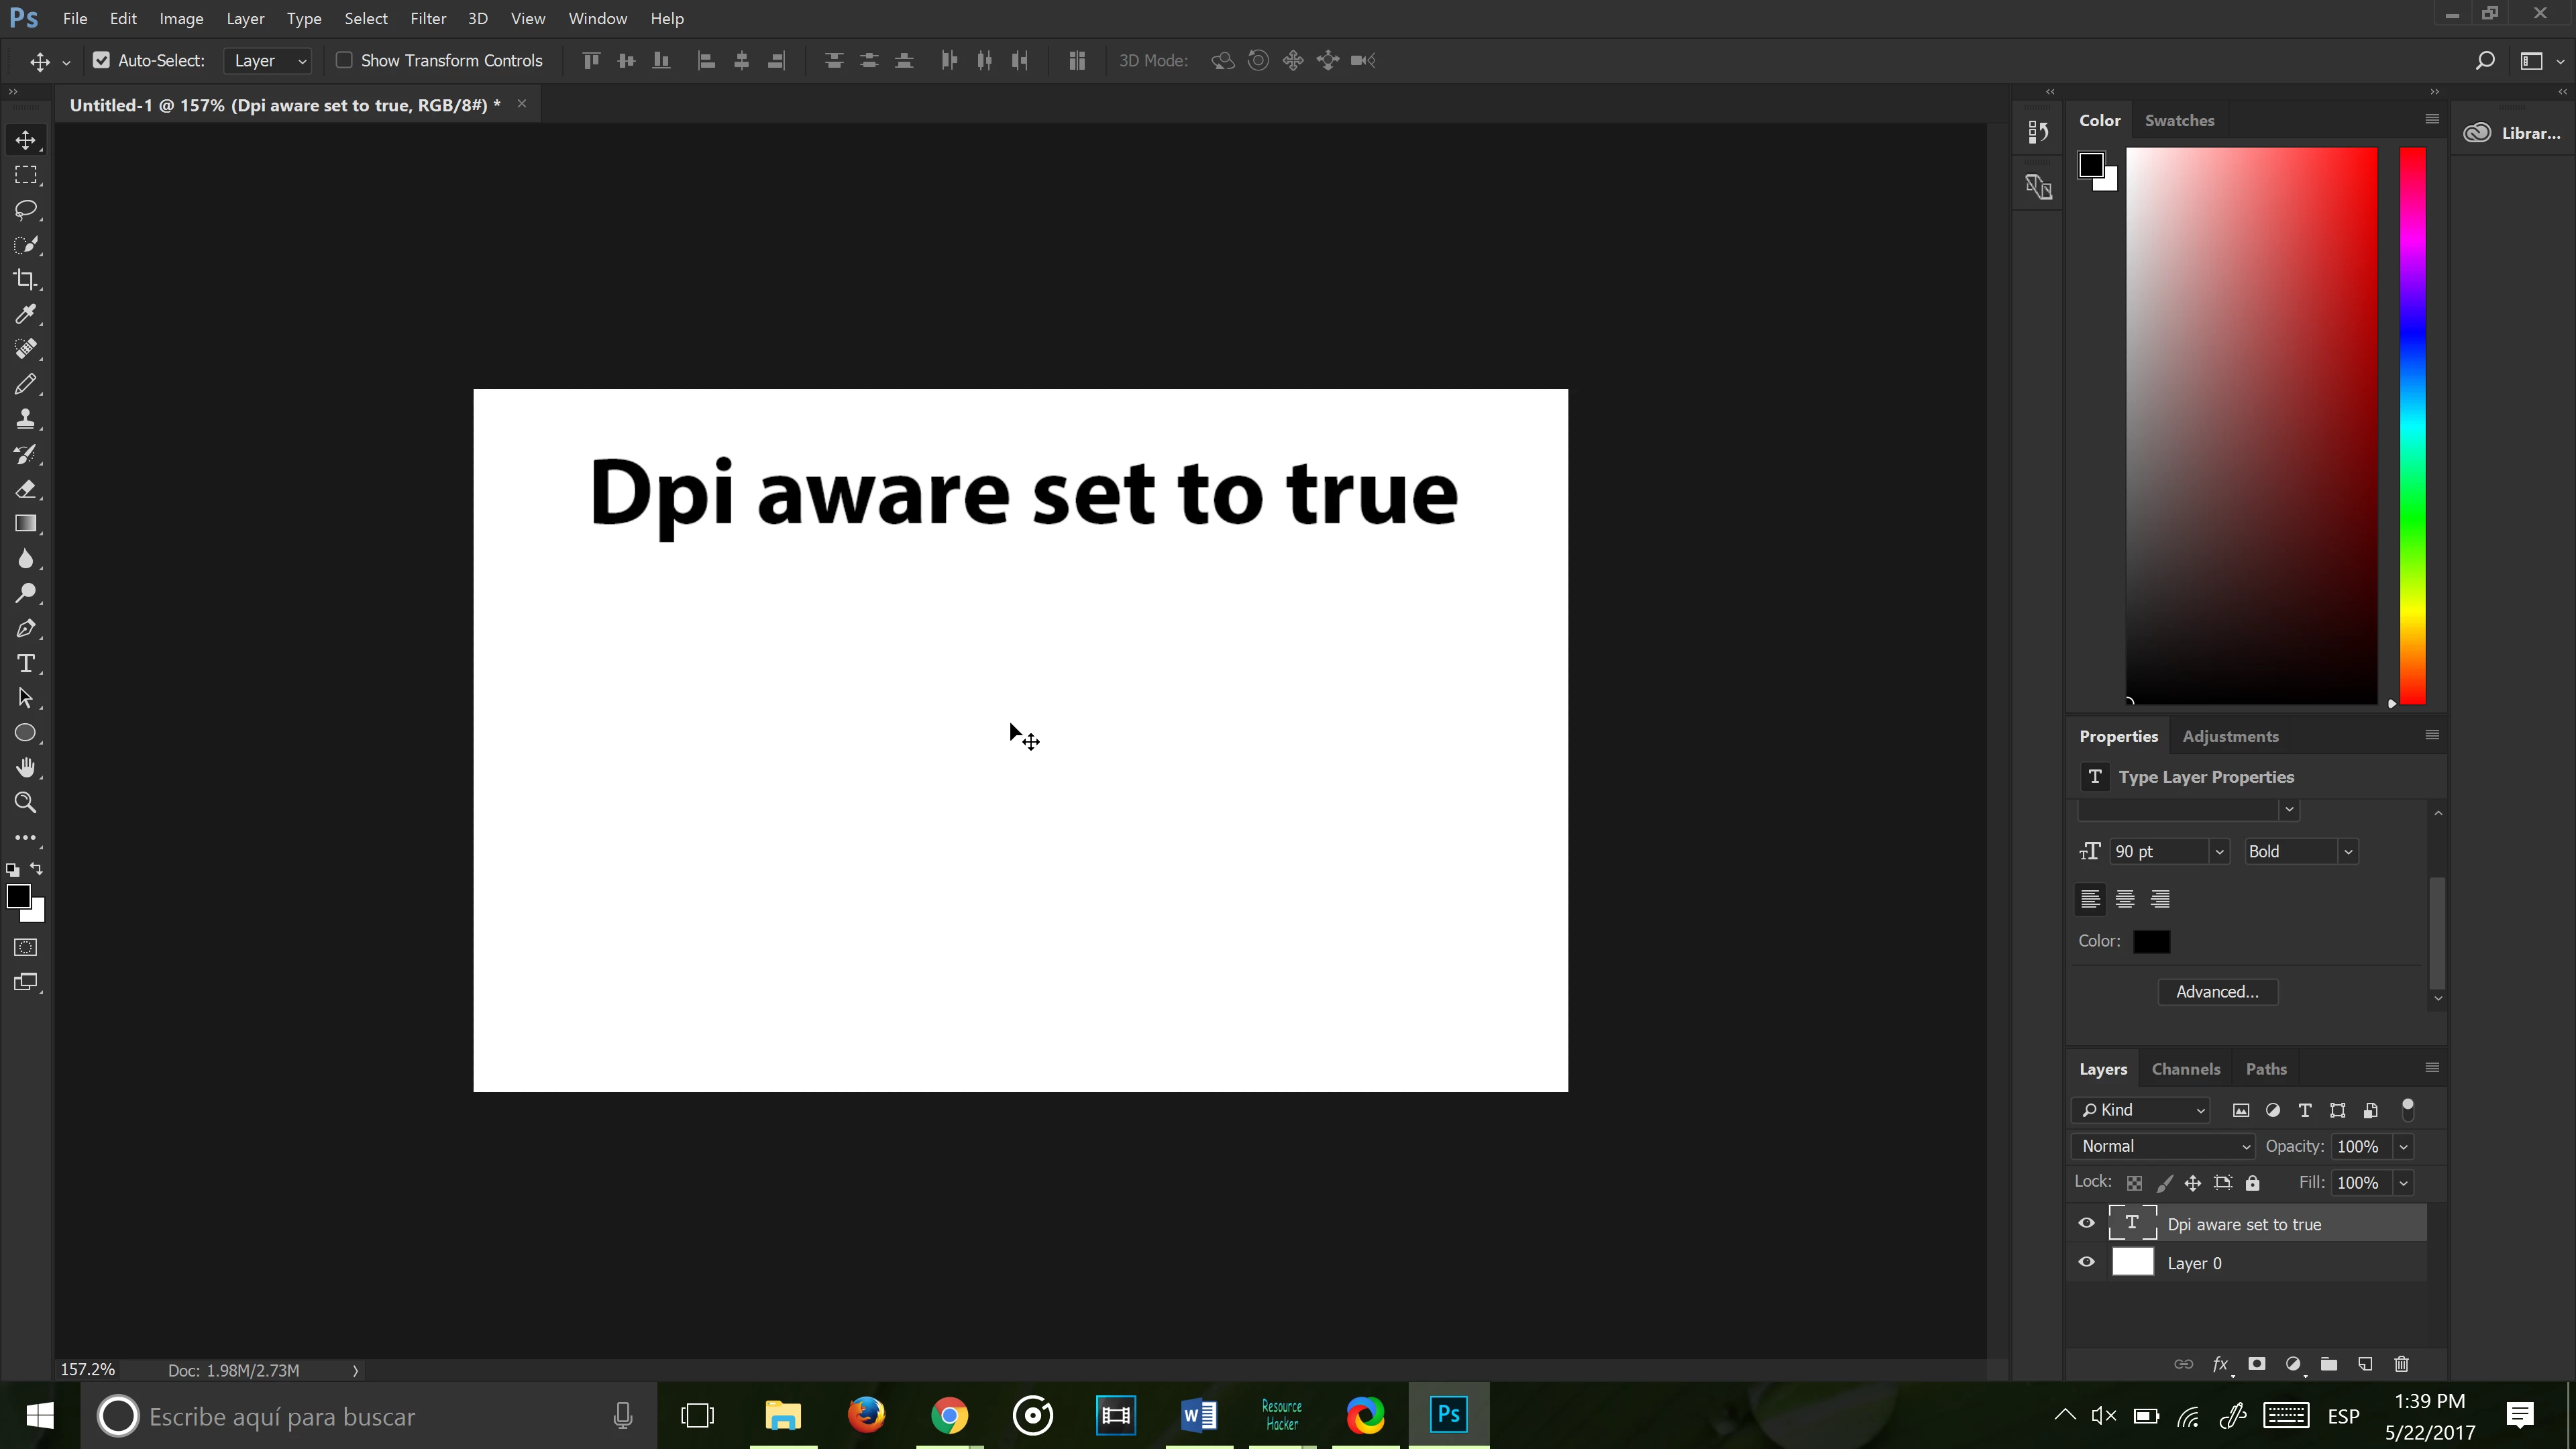Select the Eraser tool
This screenshot has width=2576, height=1449.
[x=26, y=489]
